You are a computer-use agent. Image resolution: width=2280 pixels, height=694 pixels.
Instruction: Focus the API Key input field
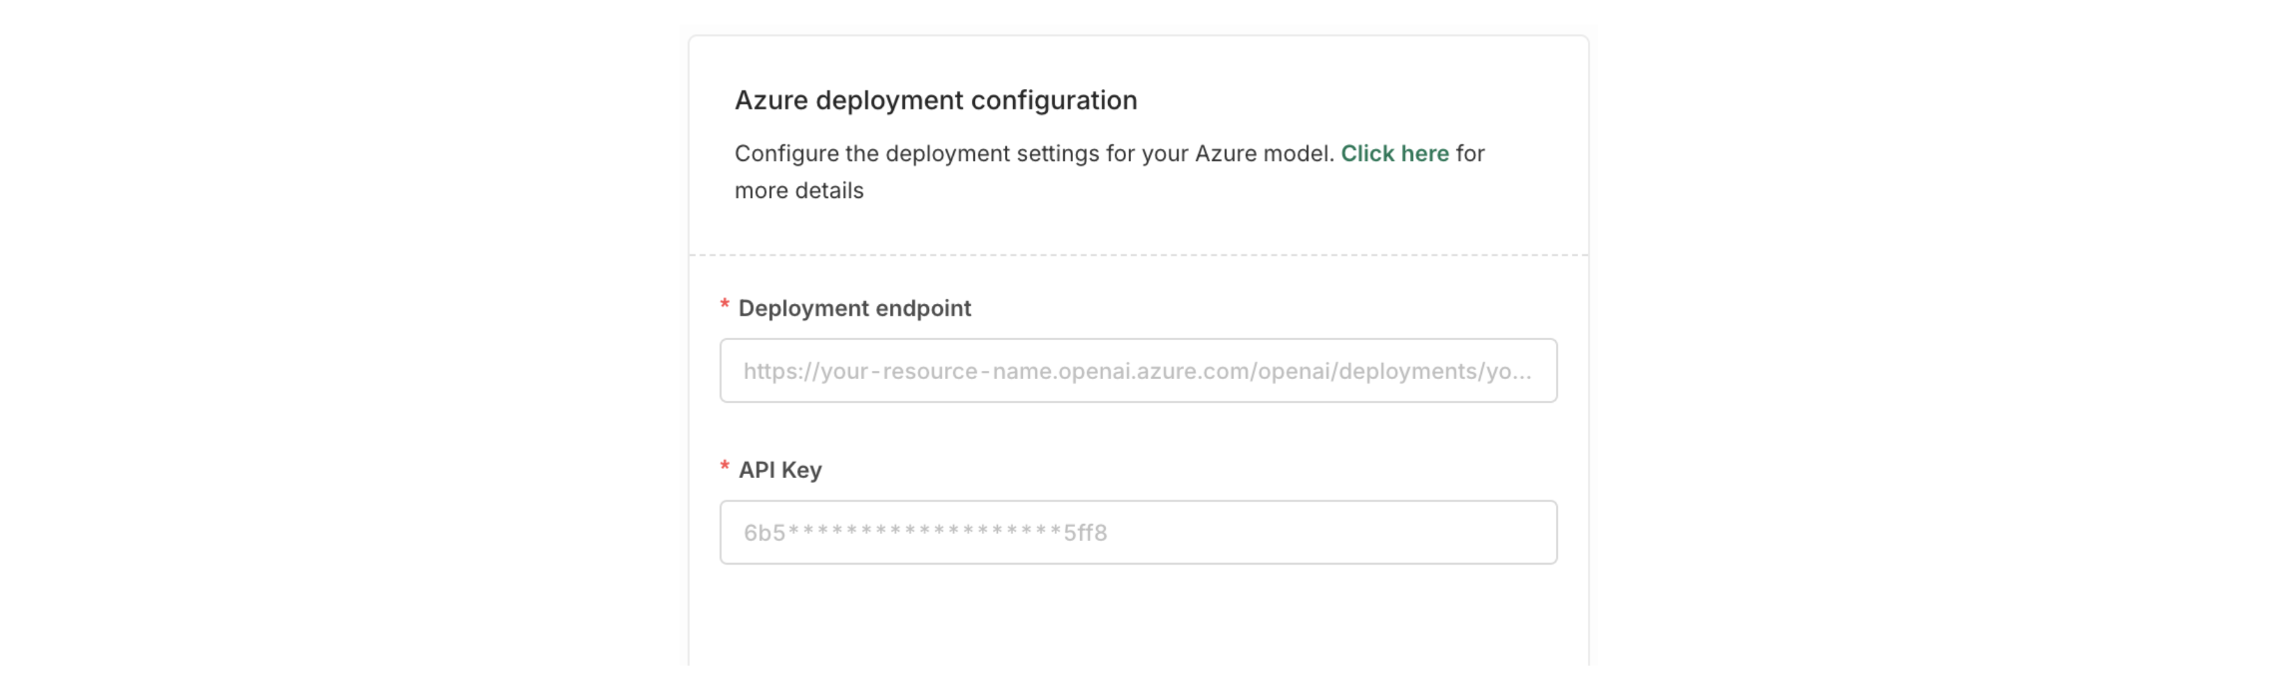pyautogui.click(x=1138, y=533)
